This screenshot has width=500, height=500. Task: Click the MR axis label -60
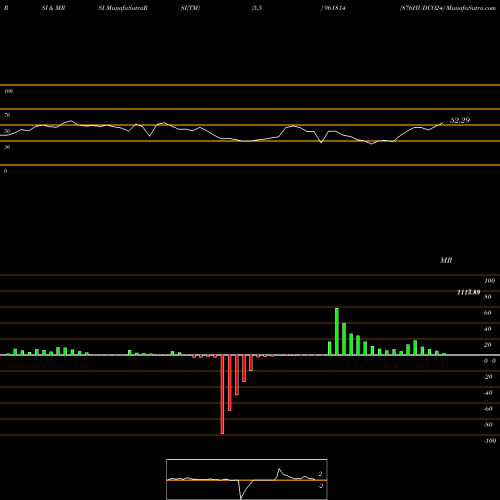[x=488, y=409]
